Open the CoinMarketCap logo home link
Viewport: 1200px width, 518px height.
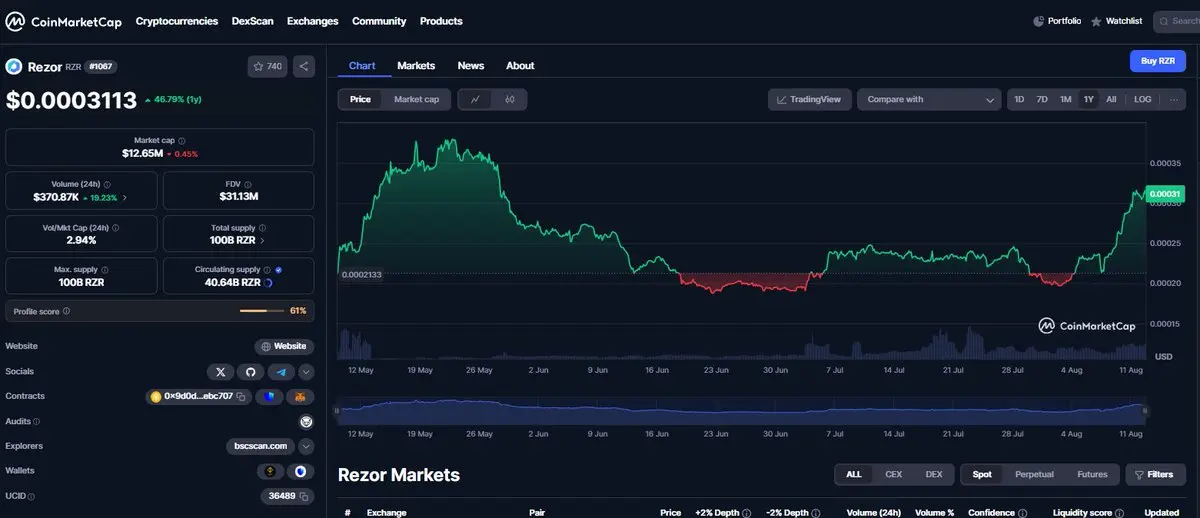pos(65,21)
